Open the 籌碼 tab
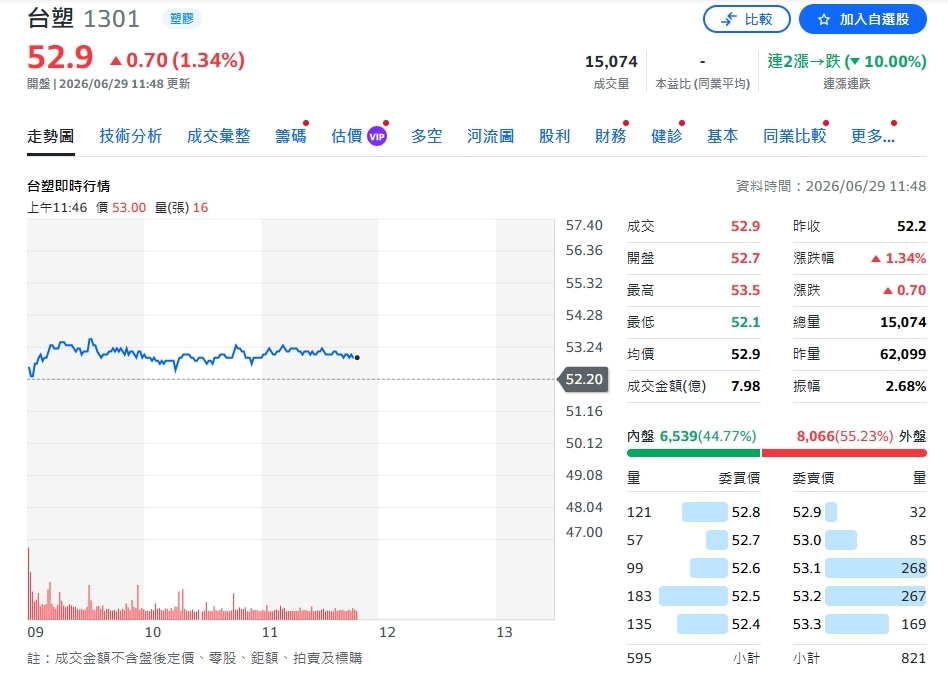Image resolution: width=948 pixels, height=684 pixels. tap(290, 136)
